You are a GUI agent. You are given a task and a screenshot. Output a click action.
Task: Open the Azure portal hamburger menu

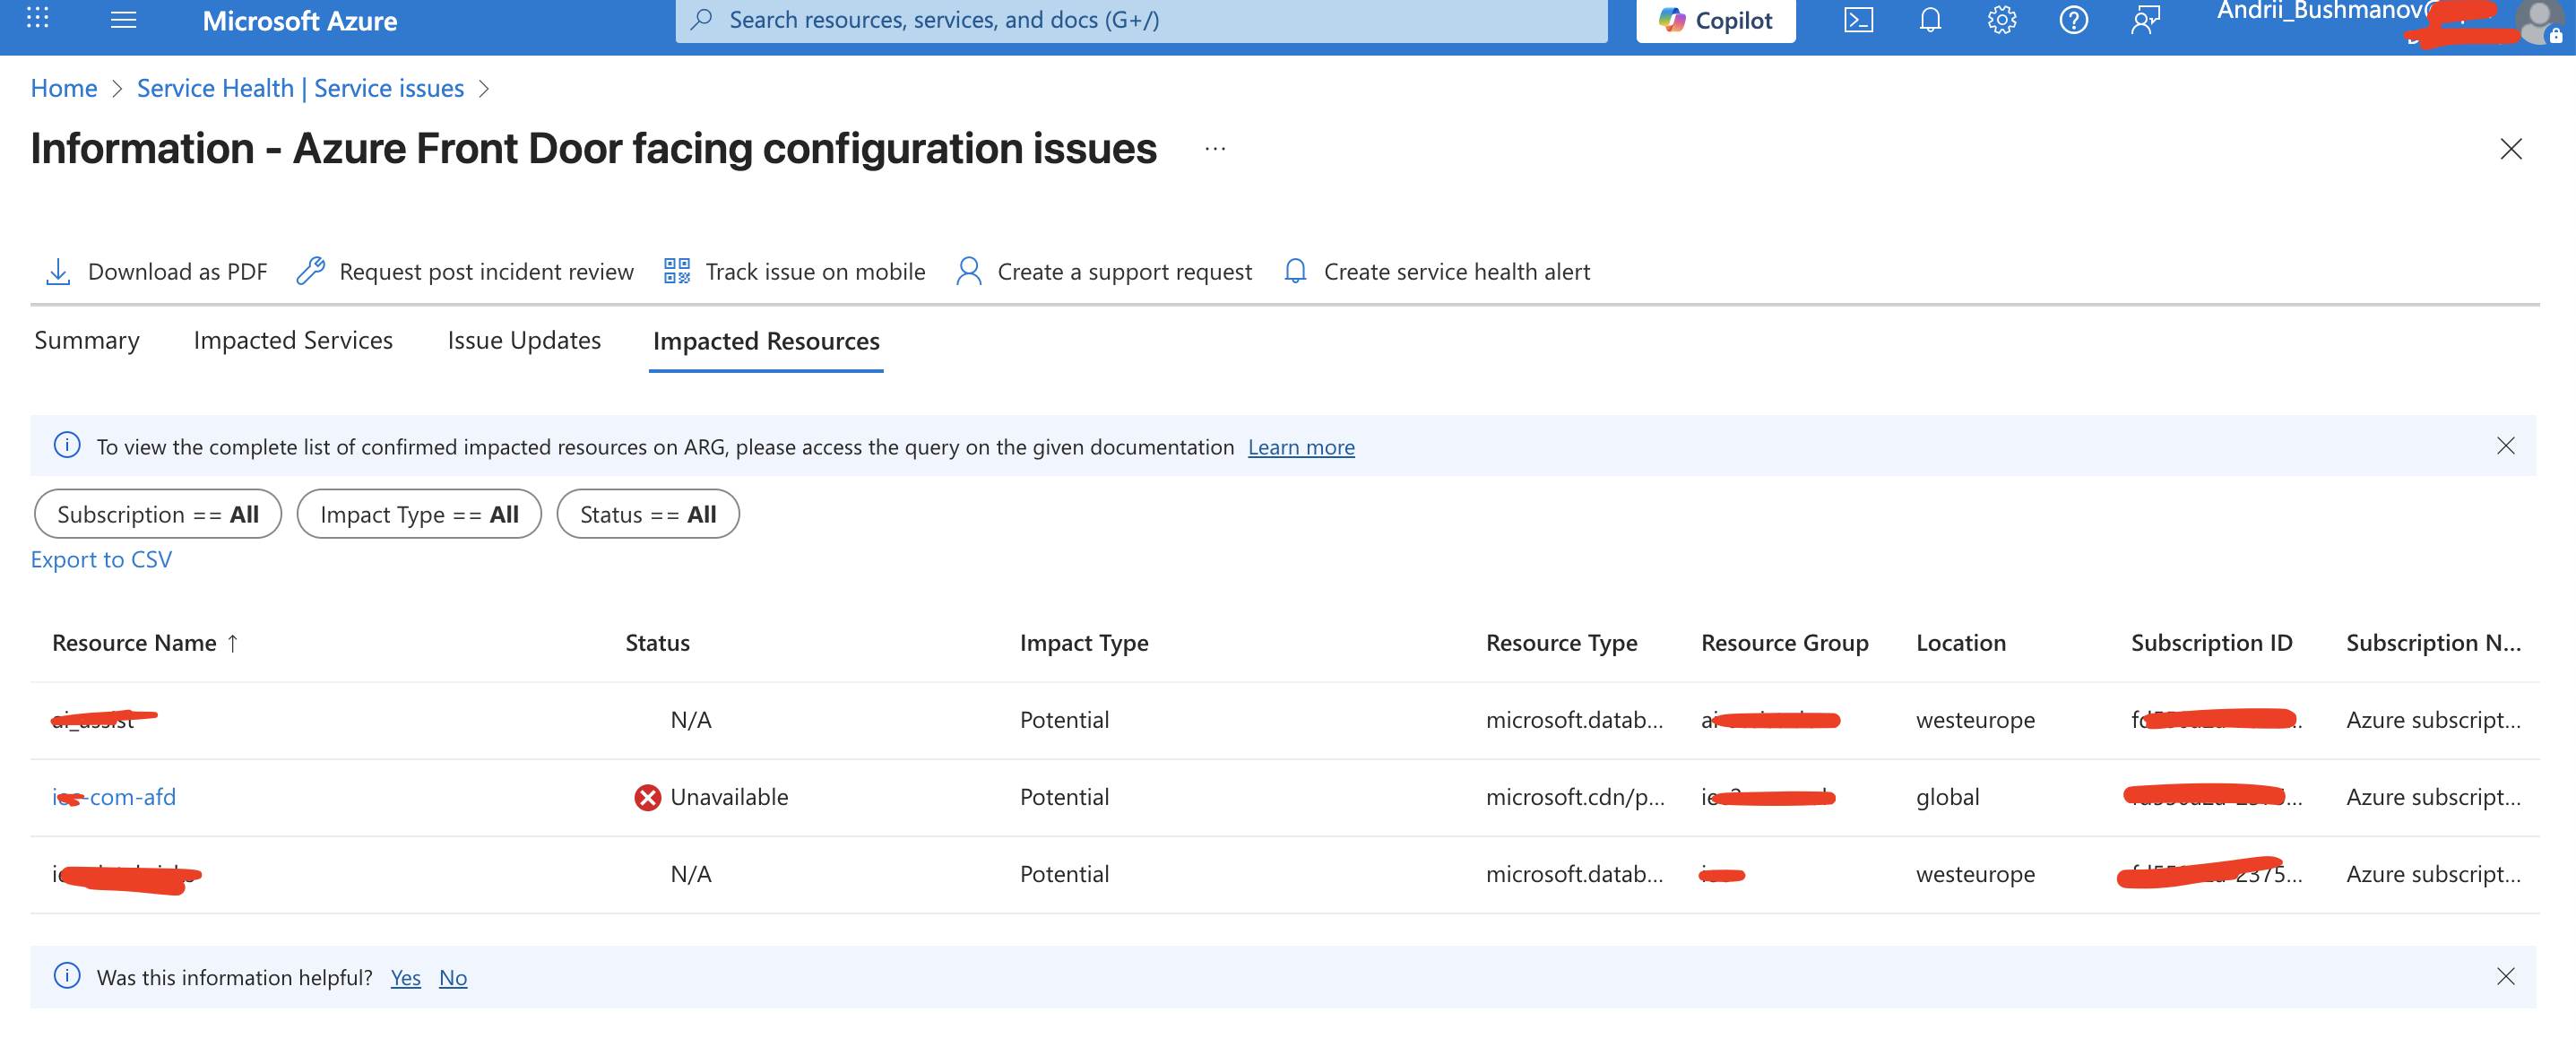123,20
